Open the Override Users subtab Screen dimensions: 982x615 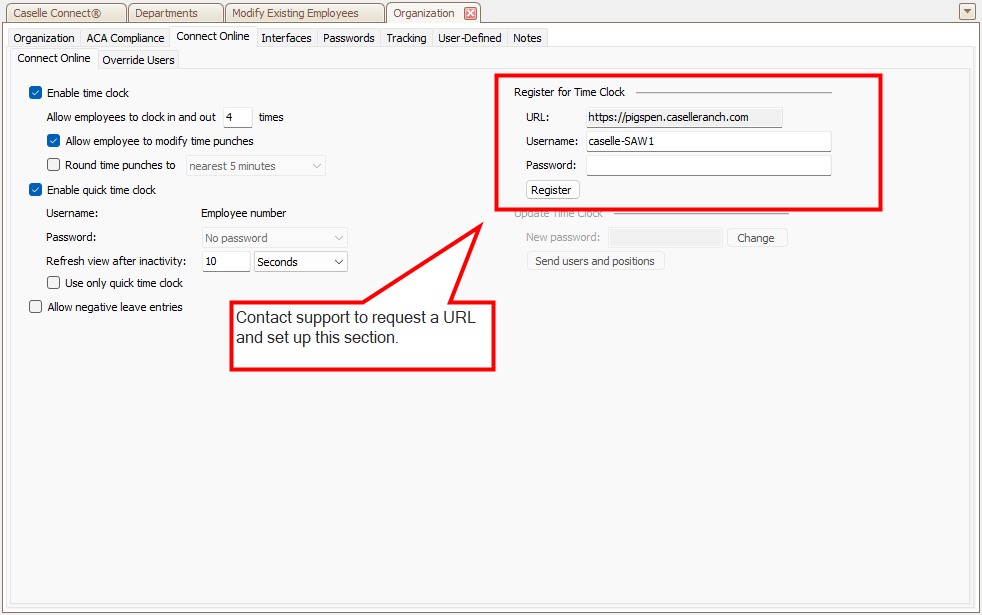tap(138, 60)
